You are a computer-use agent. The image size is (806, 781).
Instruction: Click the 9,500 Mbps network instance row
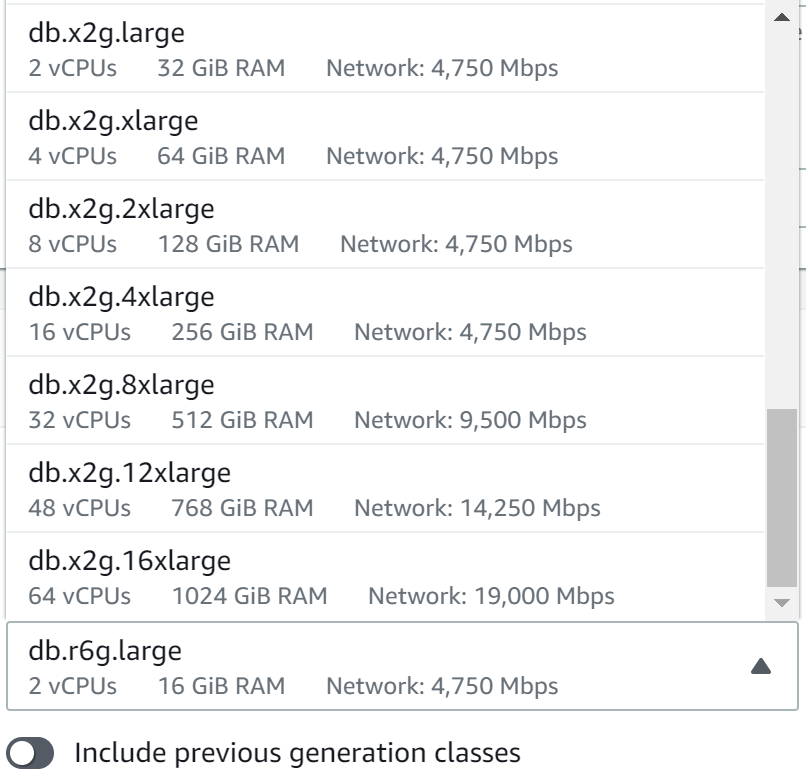[386, 401]
